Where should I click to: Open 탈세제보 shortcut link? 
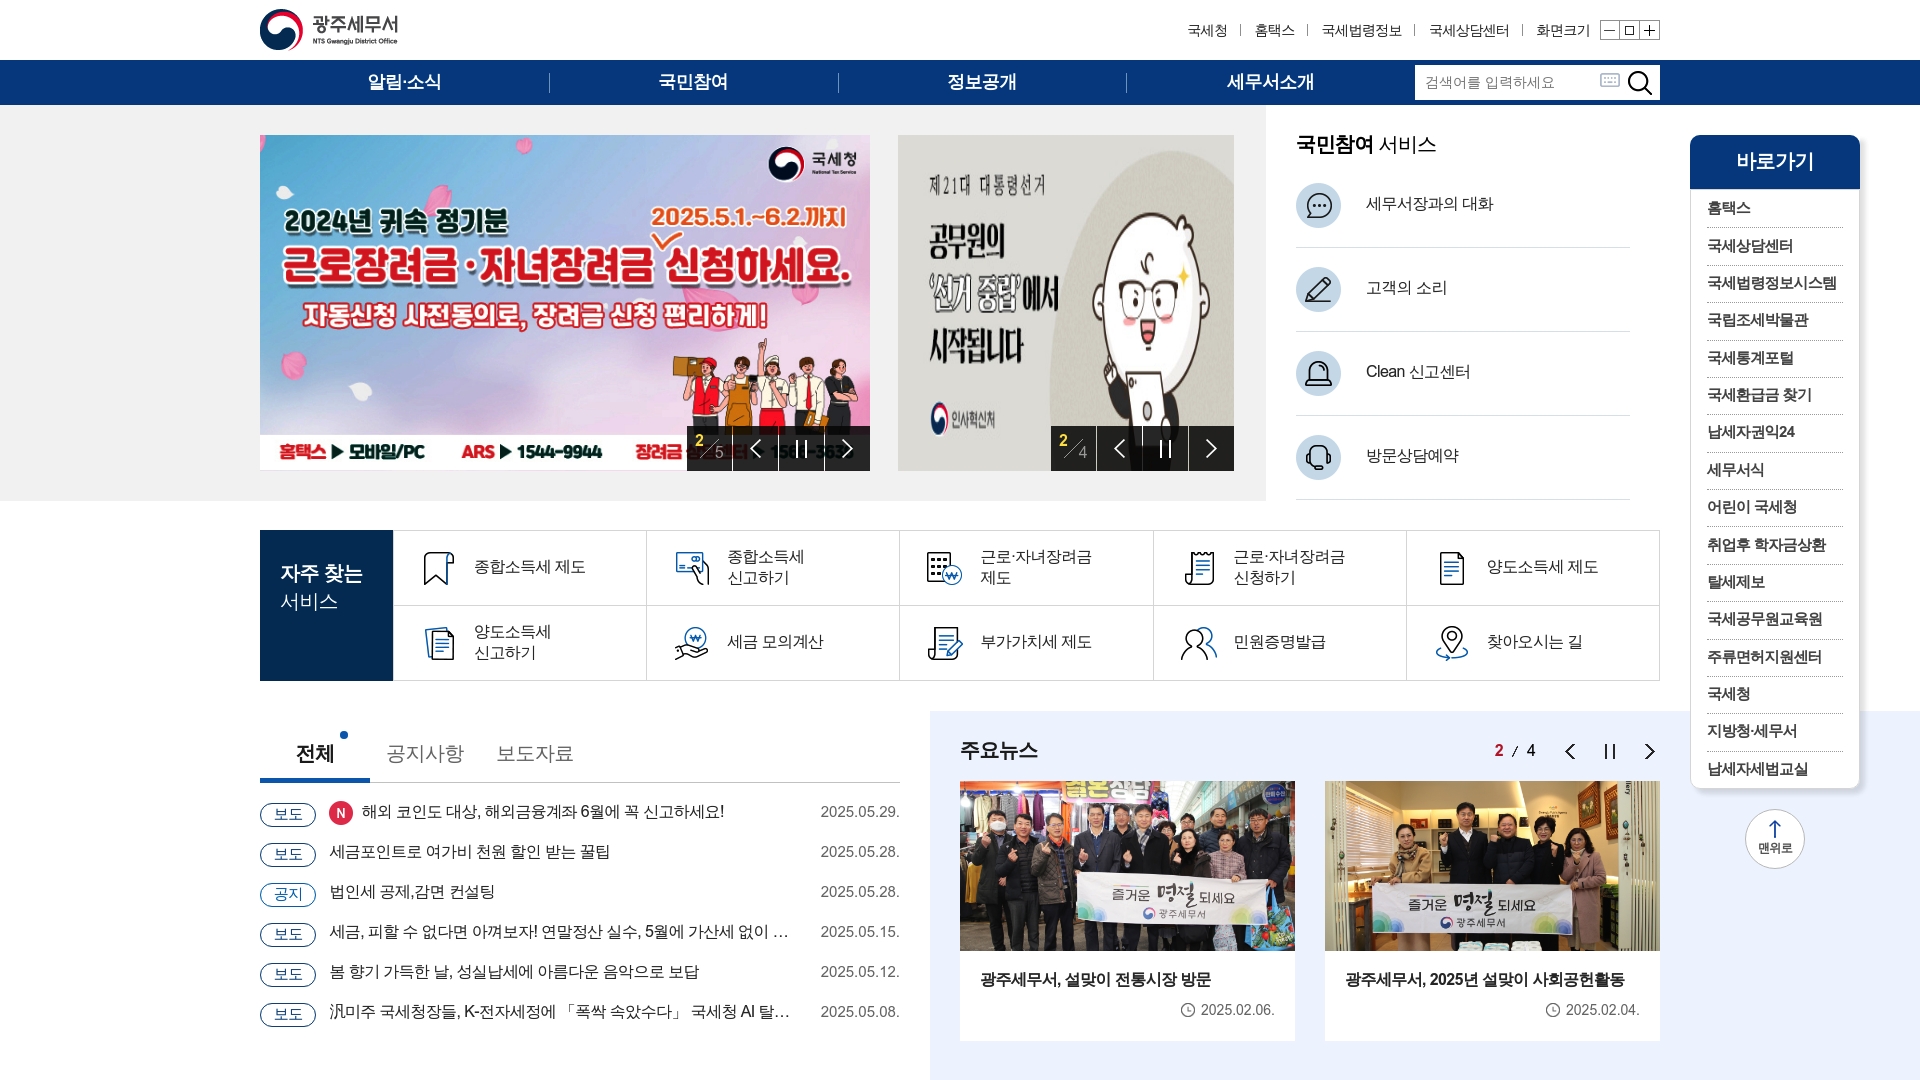(1736, 582)
